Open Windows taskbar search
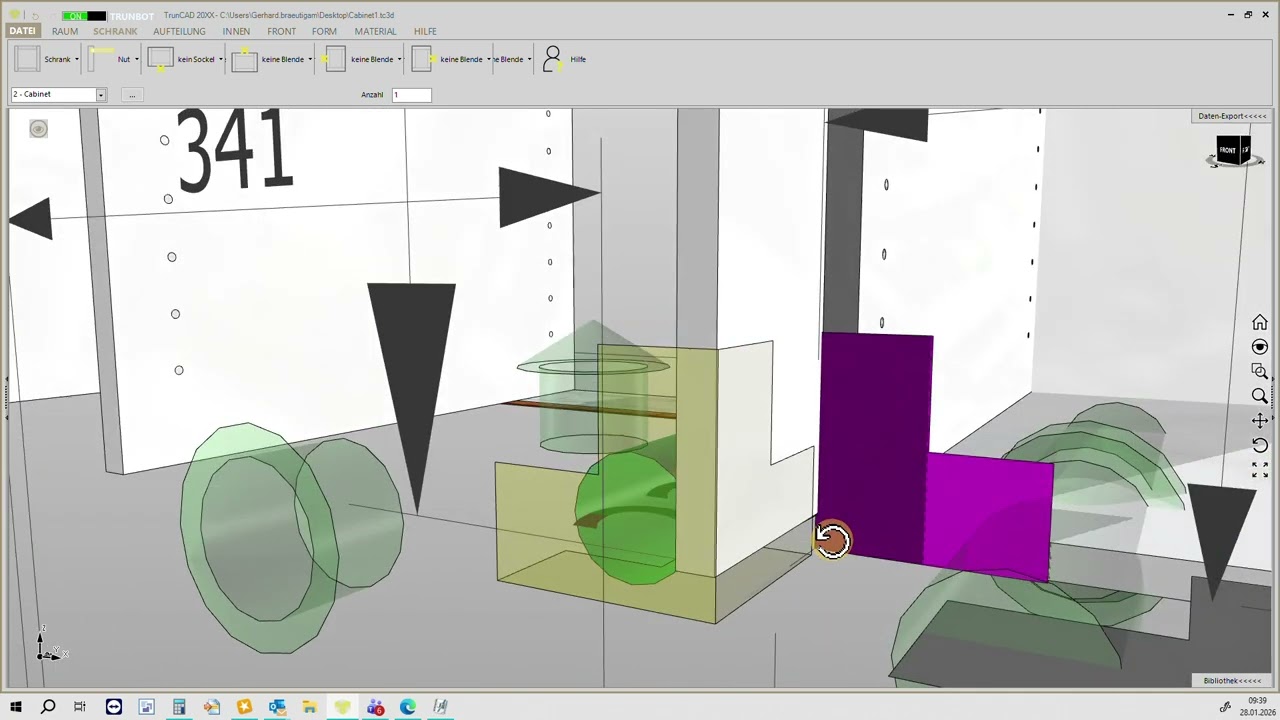Screen dimensions: 1280x720 (48, 707)
